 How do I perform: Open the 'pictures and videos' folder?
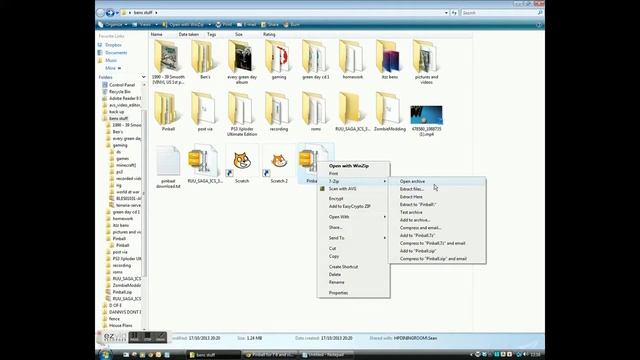(x=426, y=57)
